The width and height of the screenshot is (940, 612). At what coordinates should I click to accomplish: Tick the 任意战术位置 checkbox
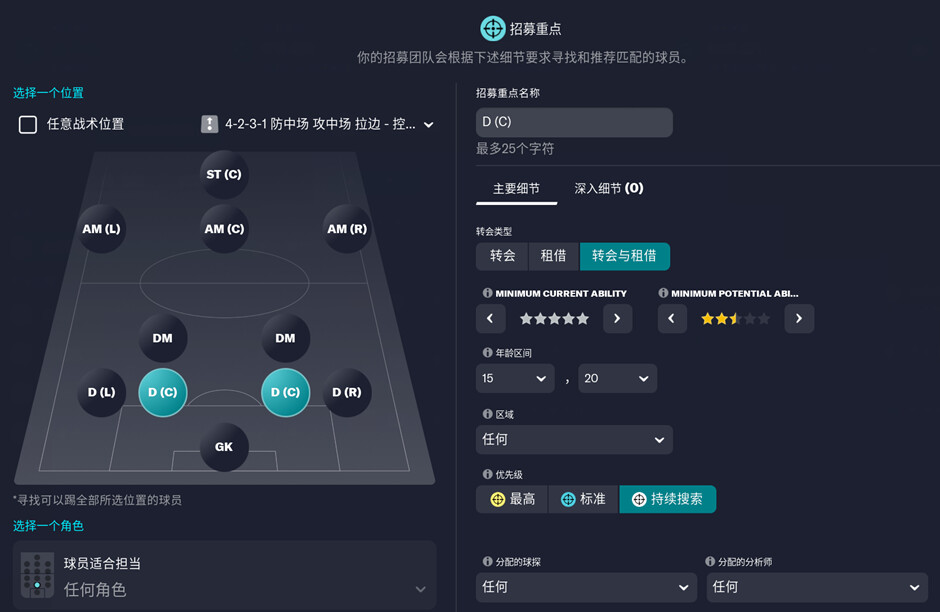28,125
